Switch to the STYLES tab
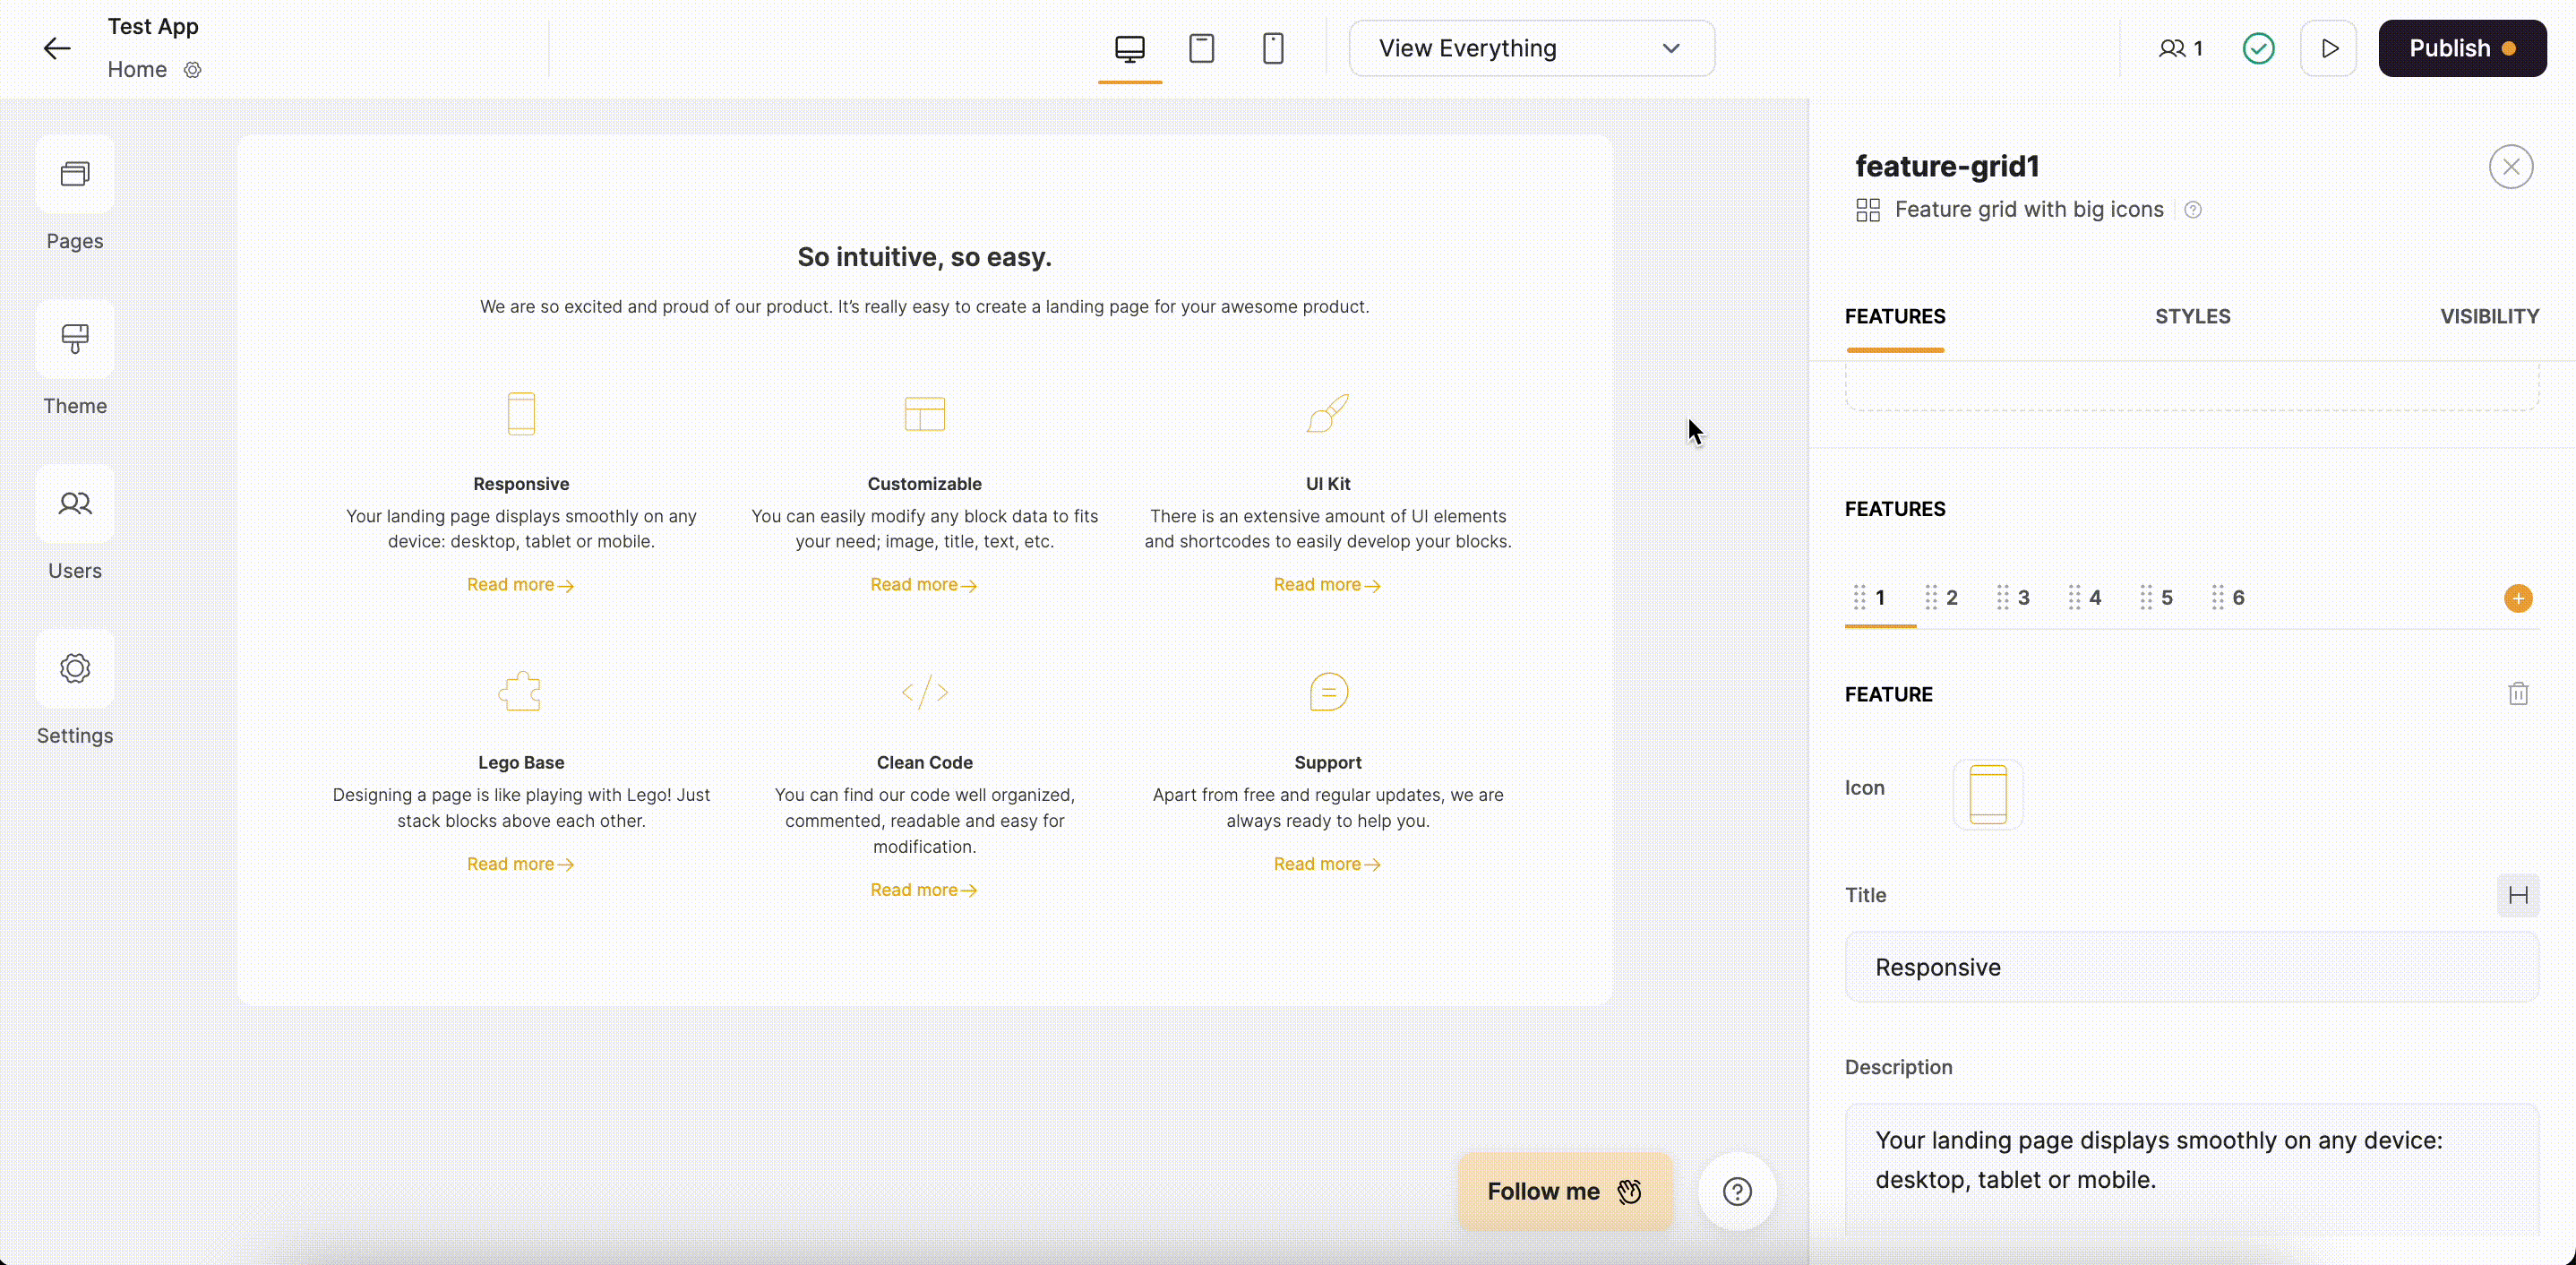This screenshot has width=2576, height=1265. [2192, 316]
